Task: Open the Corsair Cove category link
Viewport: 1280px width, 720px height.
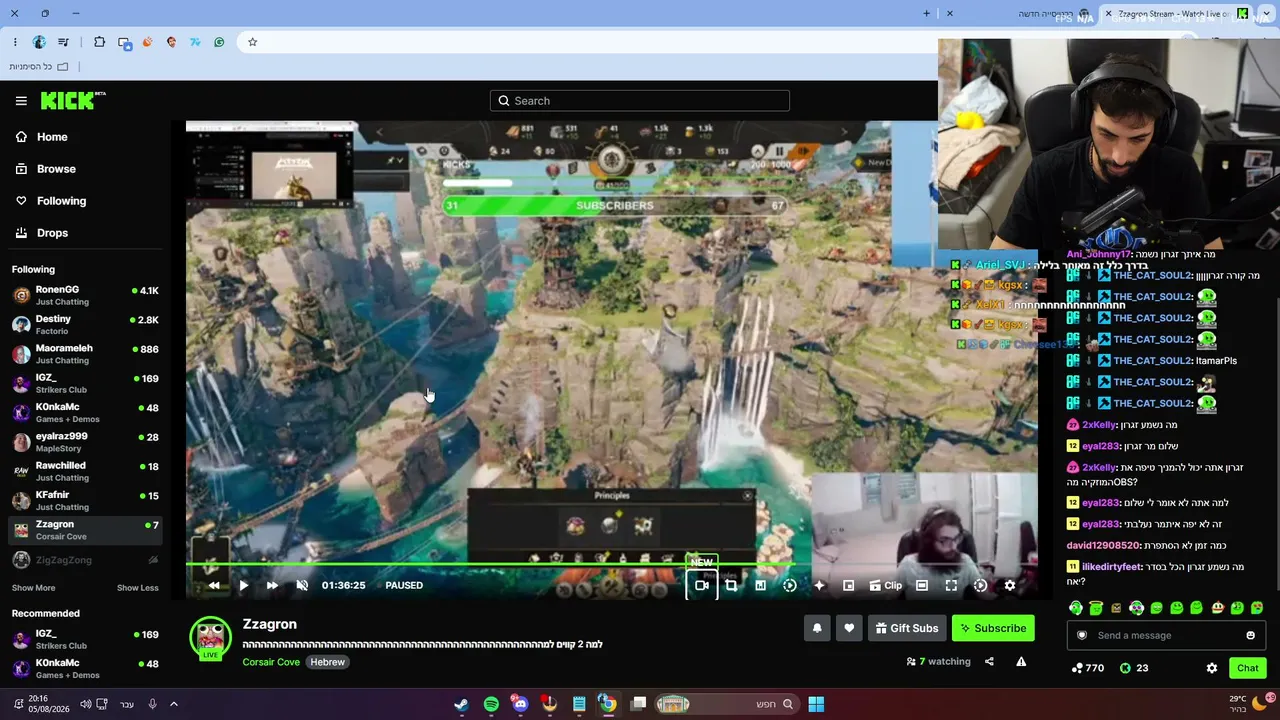Action: click(271, 662)
